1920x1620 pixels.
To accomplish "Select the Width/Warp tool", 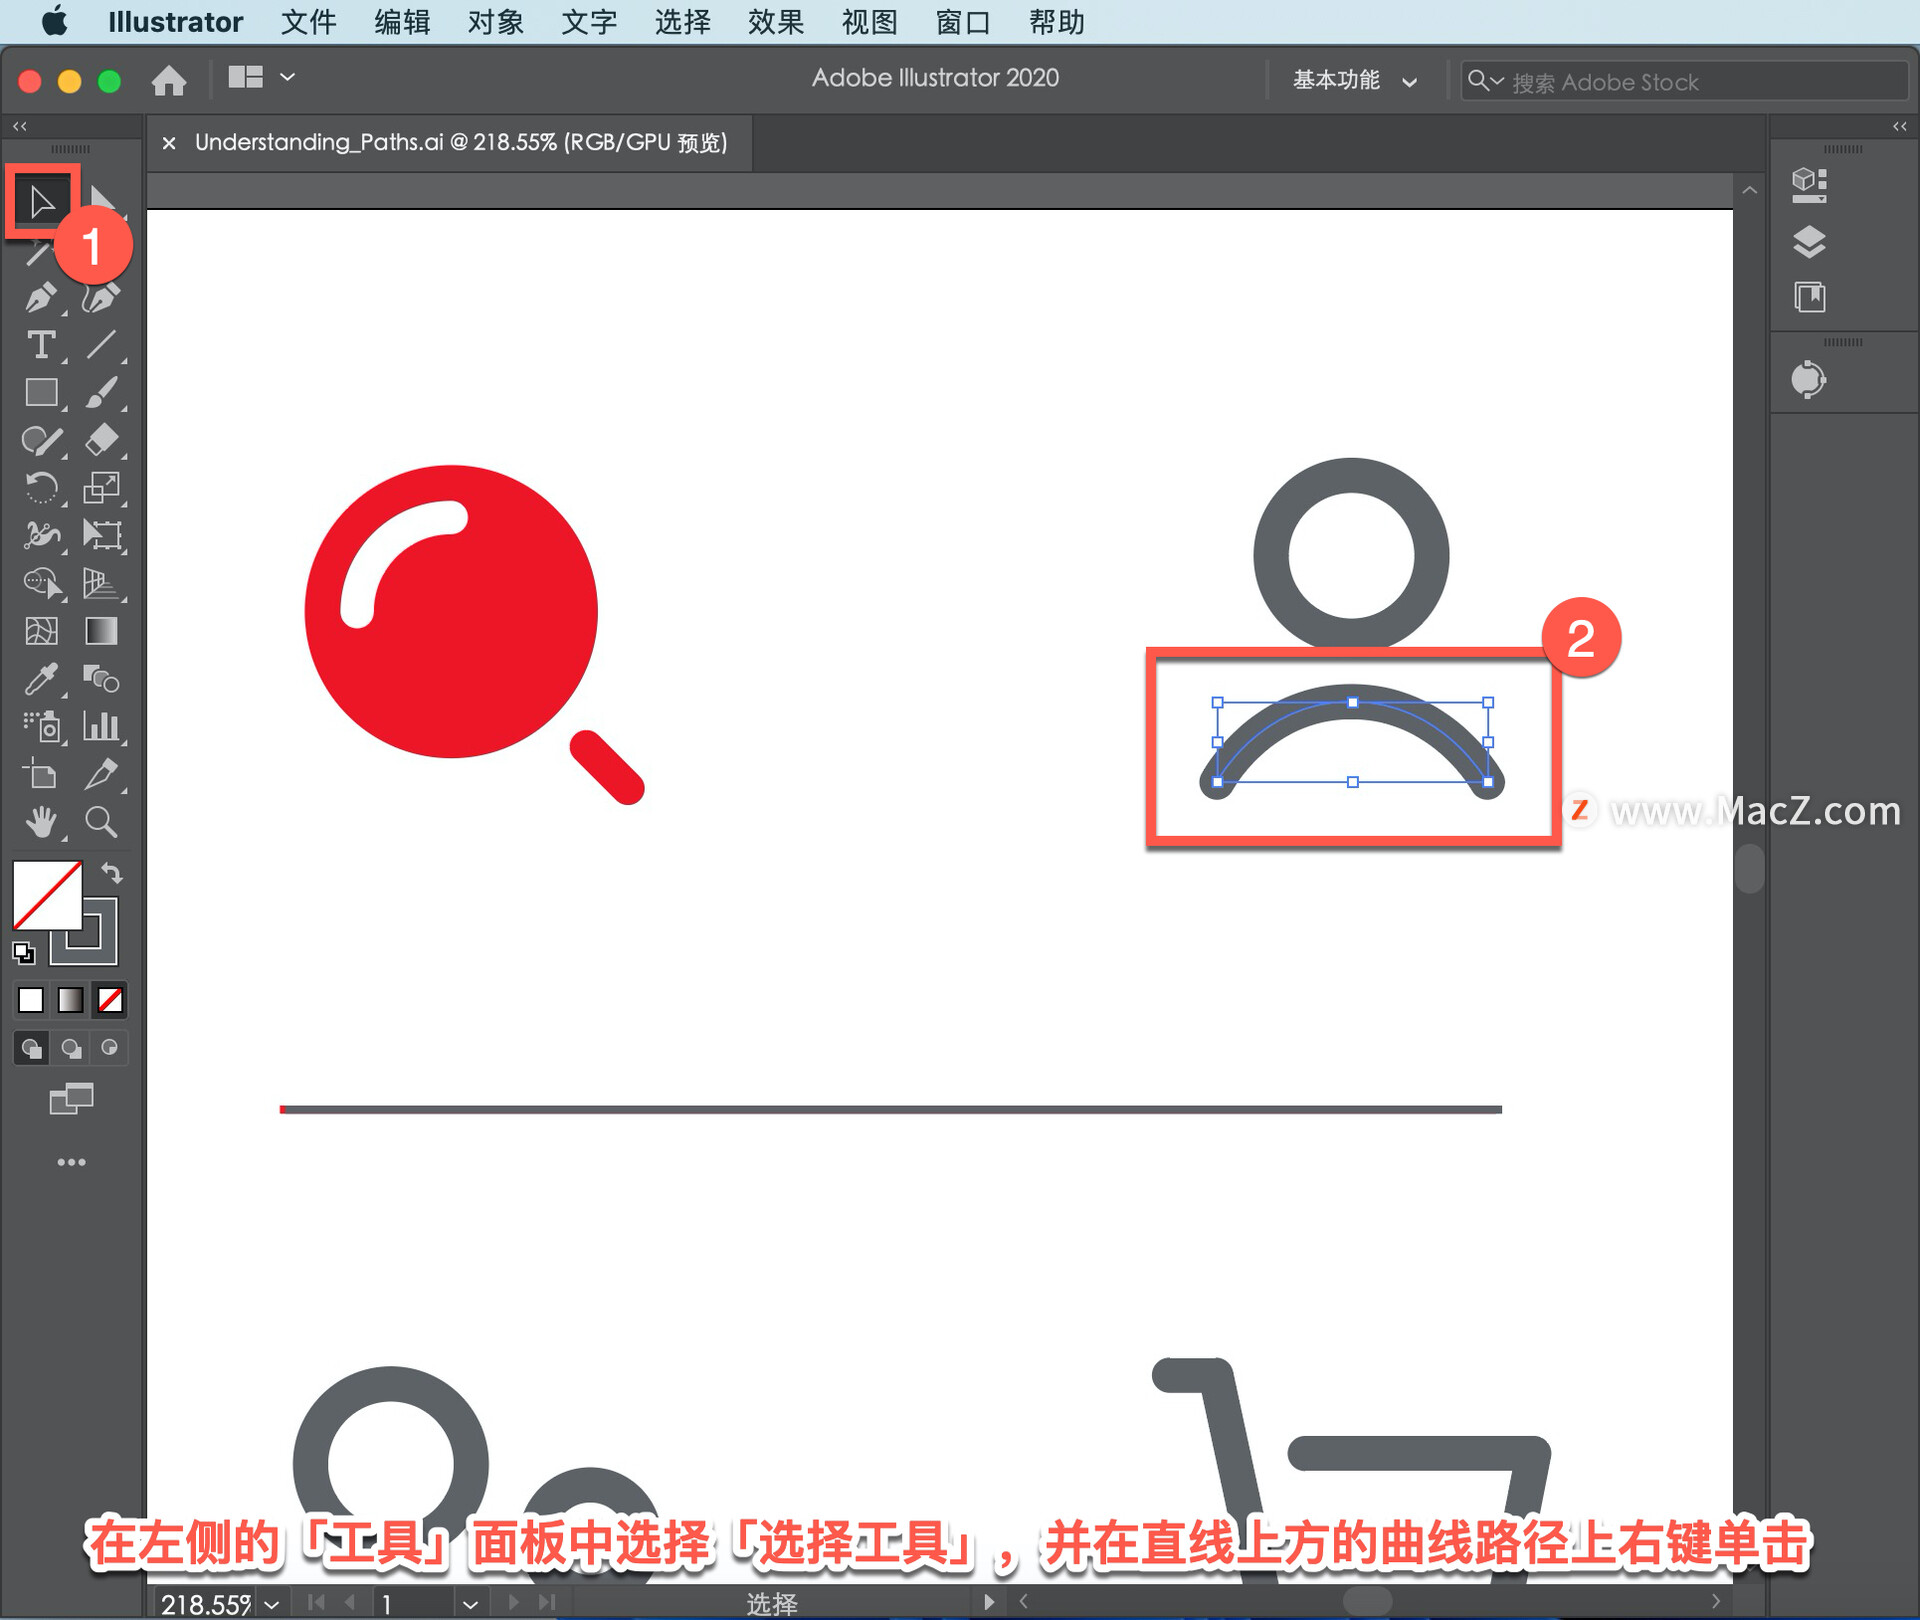I will 41,536.
